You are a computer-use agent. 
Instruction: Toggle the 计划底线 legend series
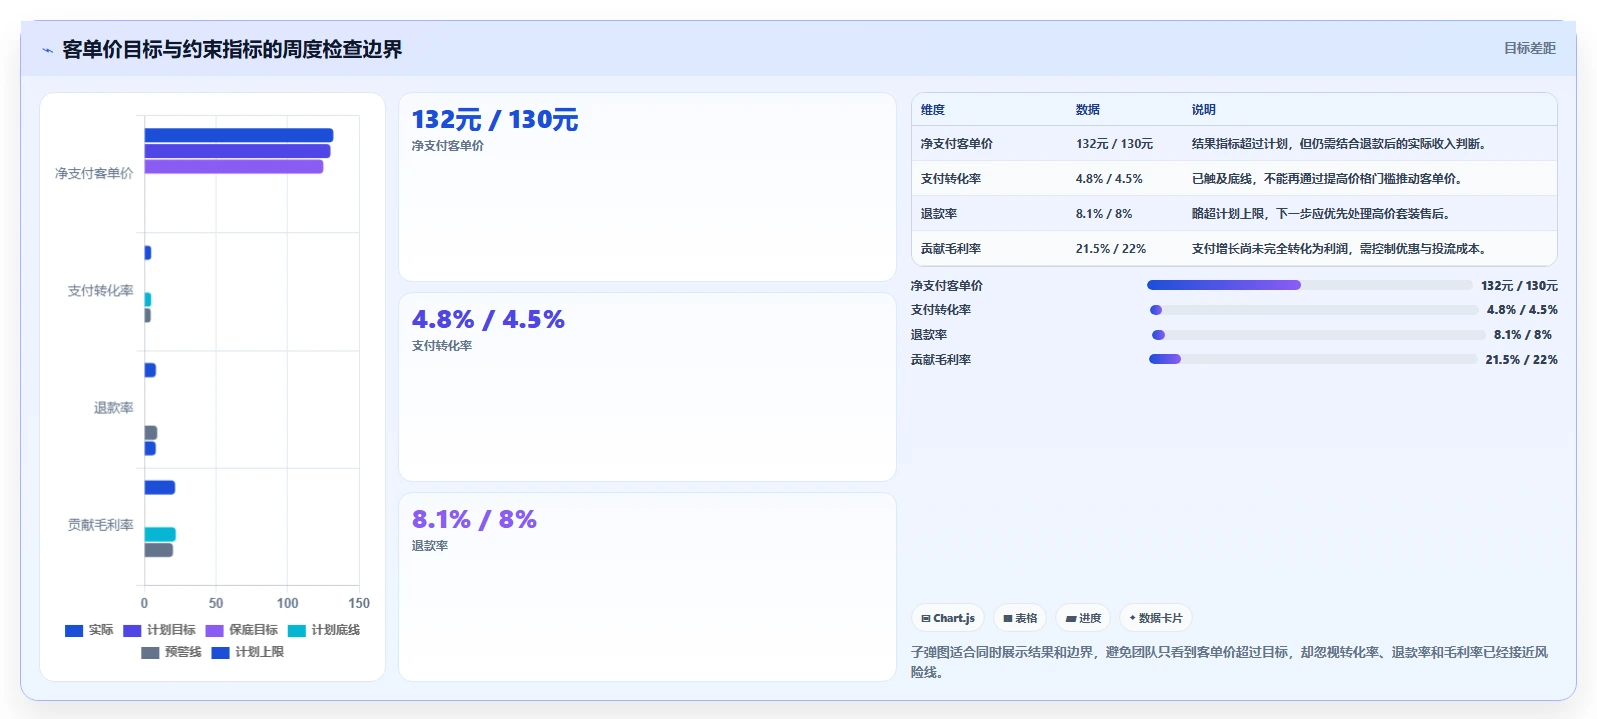323,630
